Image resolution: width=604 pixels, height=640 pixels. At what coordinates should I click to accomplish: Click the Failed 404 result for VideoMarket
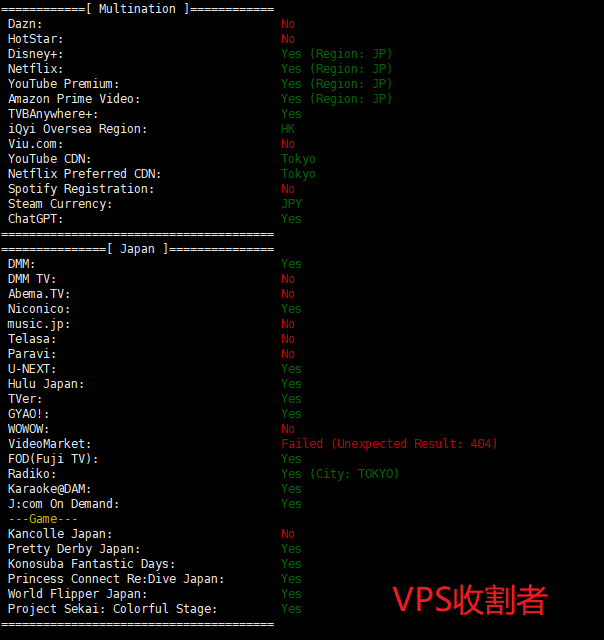[x=389, y=444]
